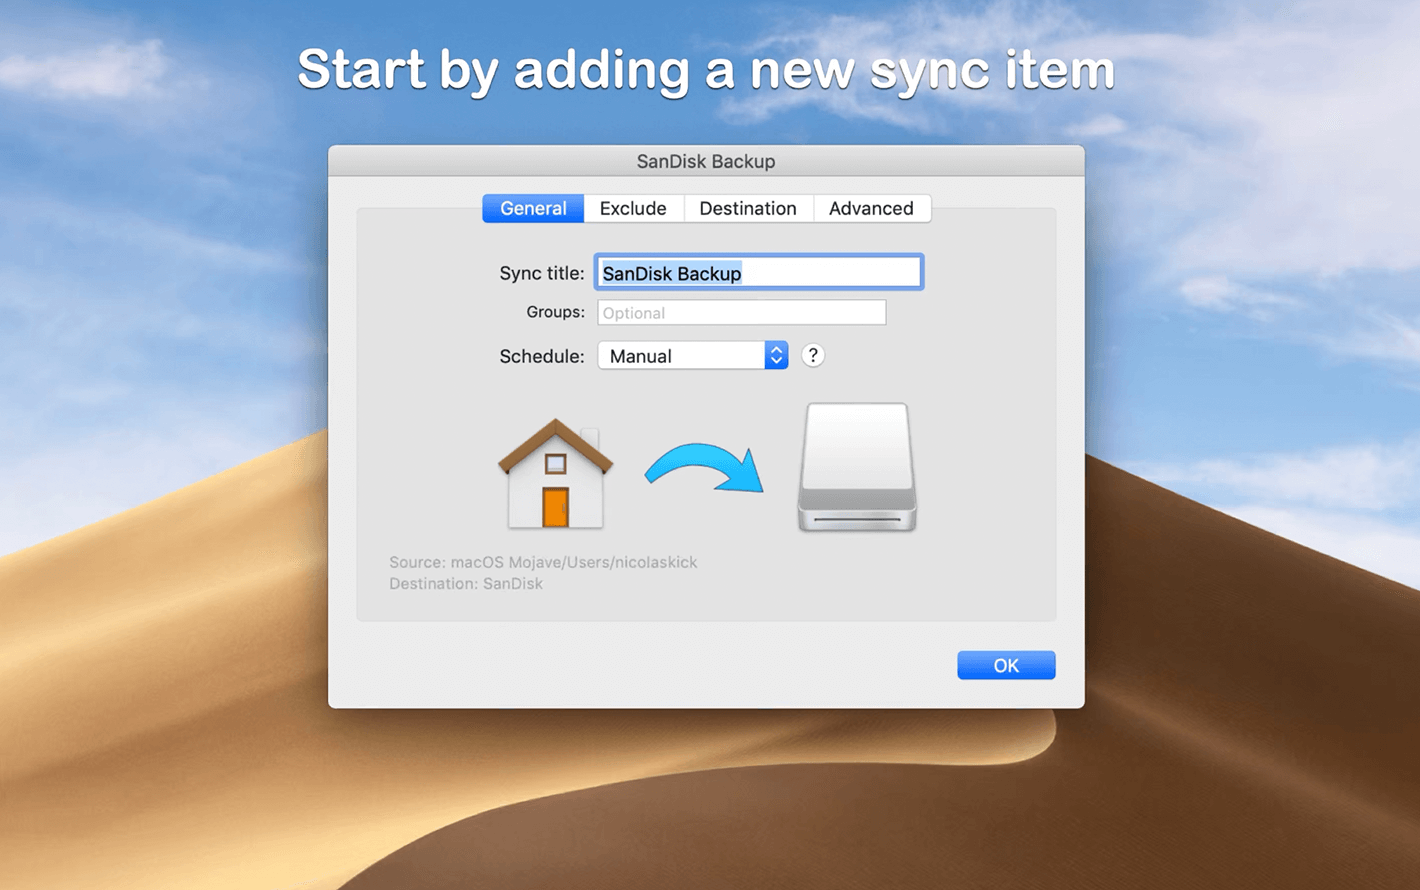Open the Schedule dropdown set to Manual

pos(693,356)
